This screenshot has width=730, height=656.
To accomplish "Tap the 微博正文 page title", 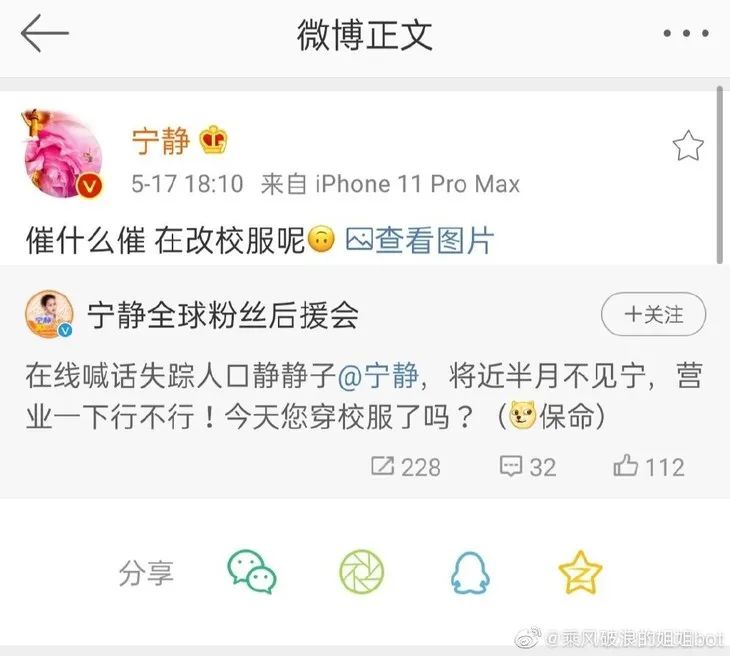I will (x=365, y=34).
